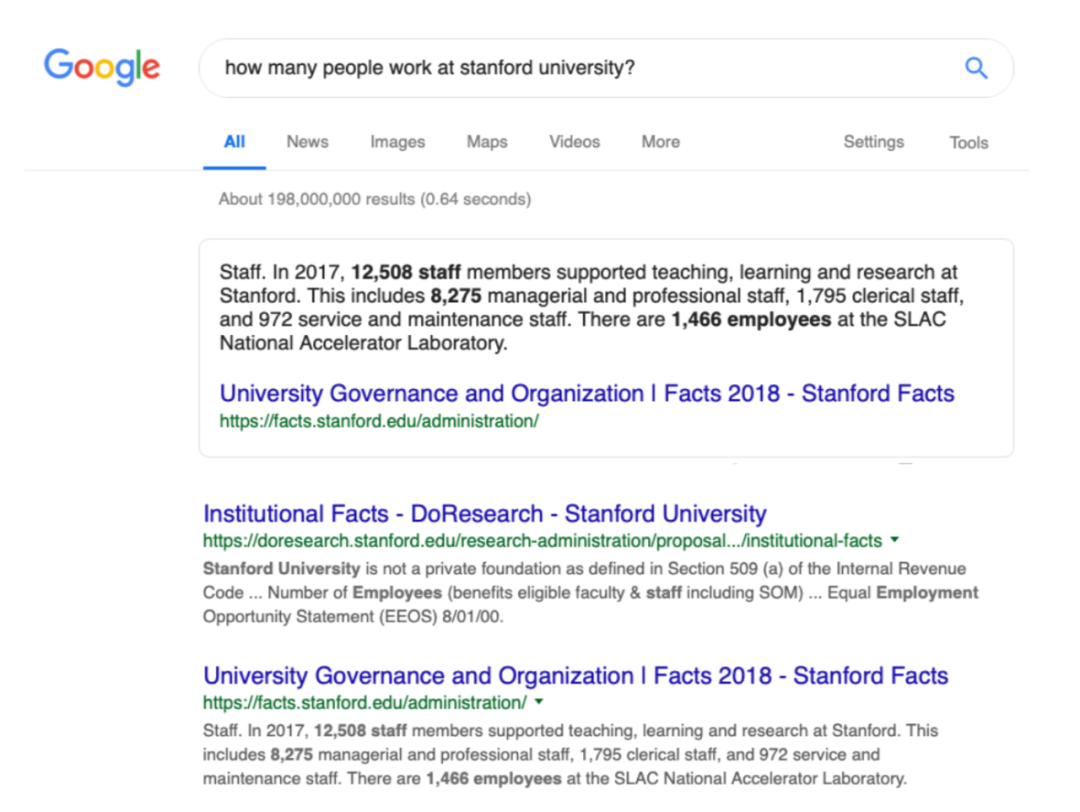Open Institutional Facts - DoResearch result
Screen dimensions: 1080x812
(484, 514)
